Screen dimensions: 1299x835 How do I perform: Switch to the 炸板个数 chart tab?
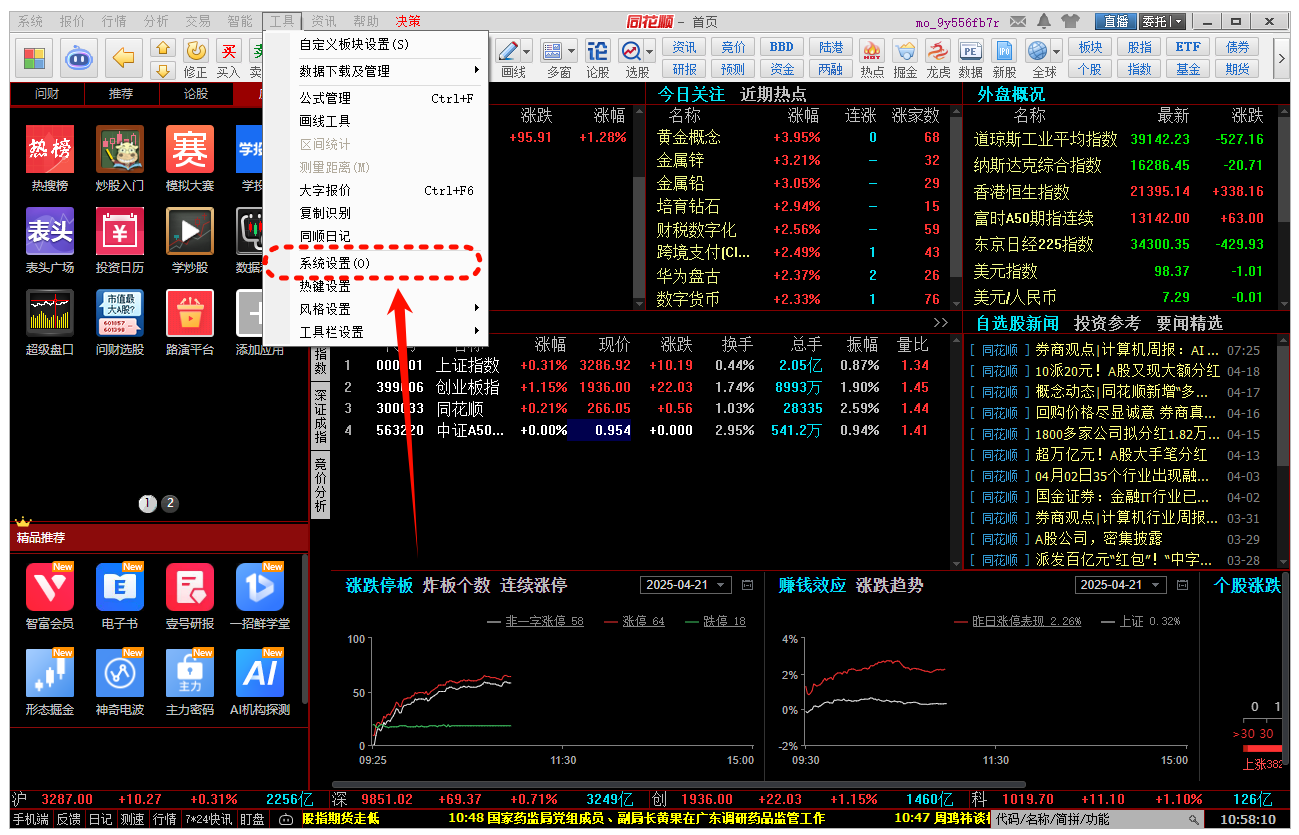457,585
